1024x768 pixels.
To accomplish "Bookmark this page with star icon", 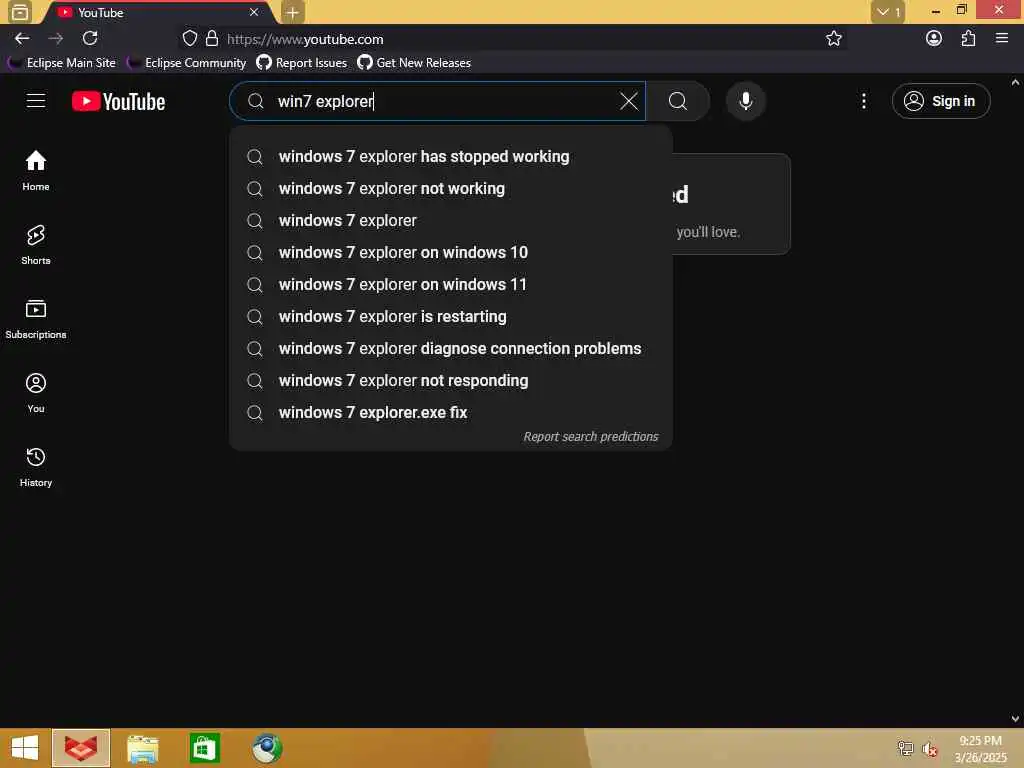I will pyautogui.click(x=833, y=39).
